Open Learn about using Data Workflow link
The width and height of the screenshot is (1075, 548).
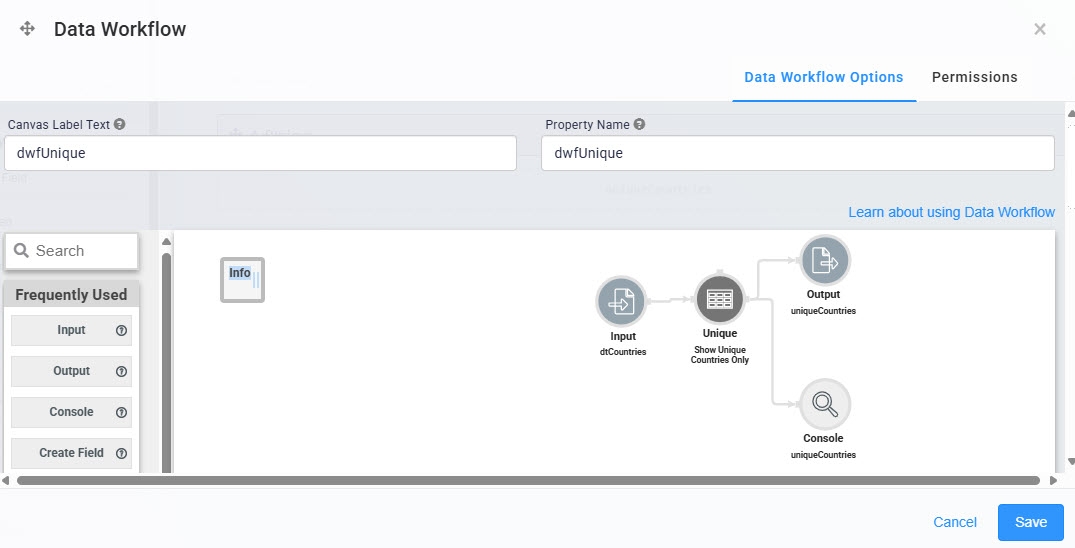(x=951, y=212)
